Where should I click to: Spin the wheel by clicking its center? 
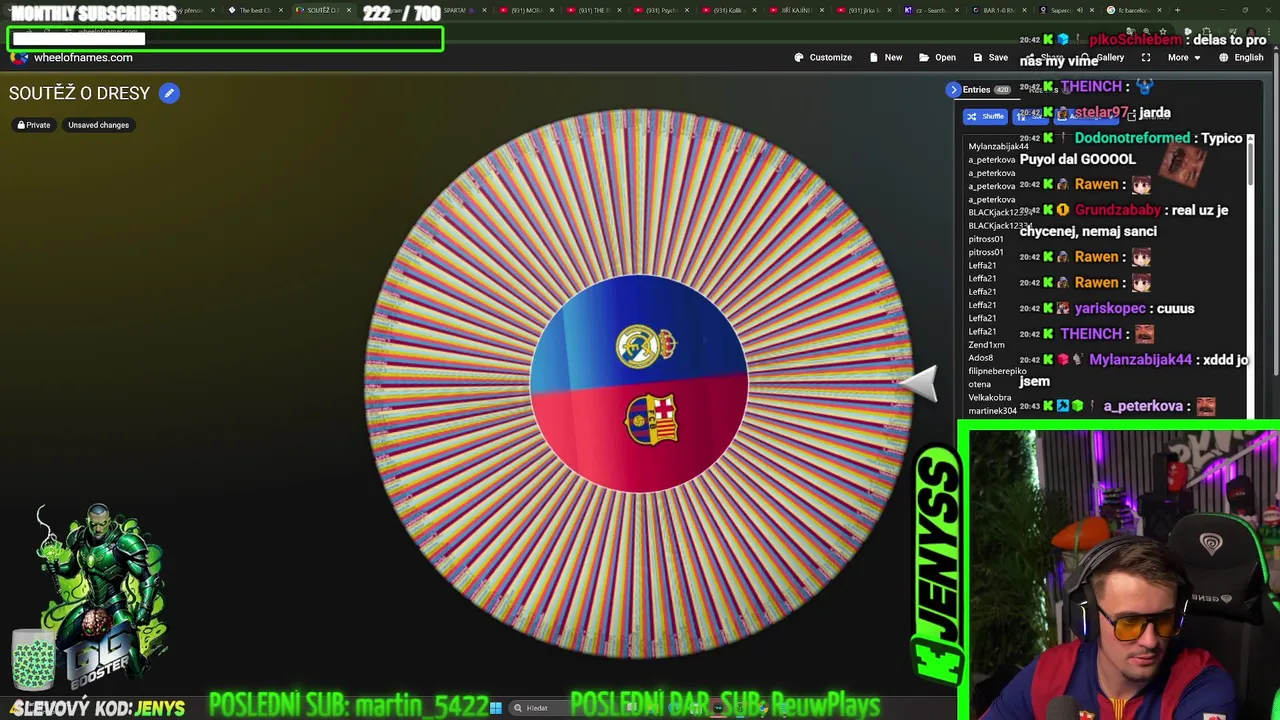(638, 384)
